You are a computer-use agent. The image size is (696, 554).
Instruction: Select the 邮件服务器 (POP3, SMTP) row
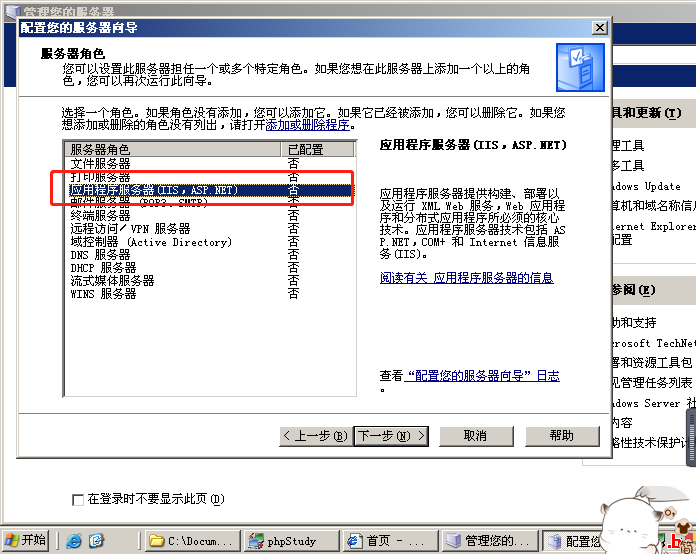(210, 203)
